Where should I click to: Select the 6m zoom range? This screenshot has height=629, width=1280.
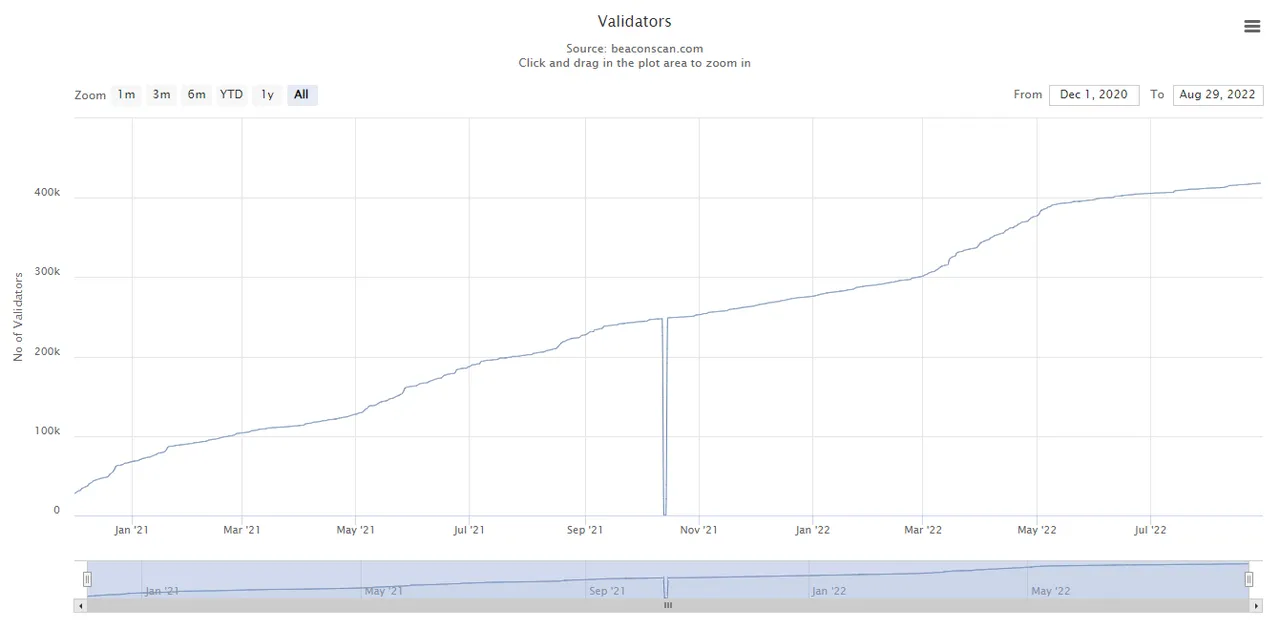[196, 95]
